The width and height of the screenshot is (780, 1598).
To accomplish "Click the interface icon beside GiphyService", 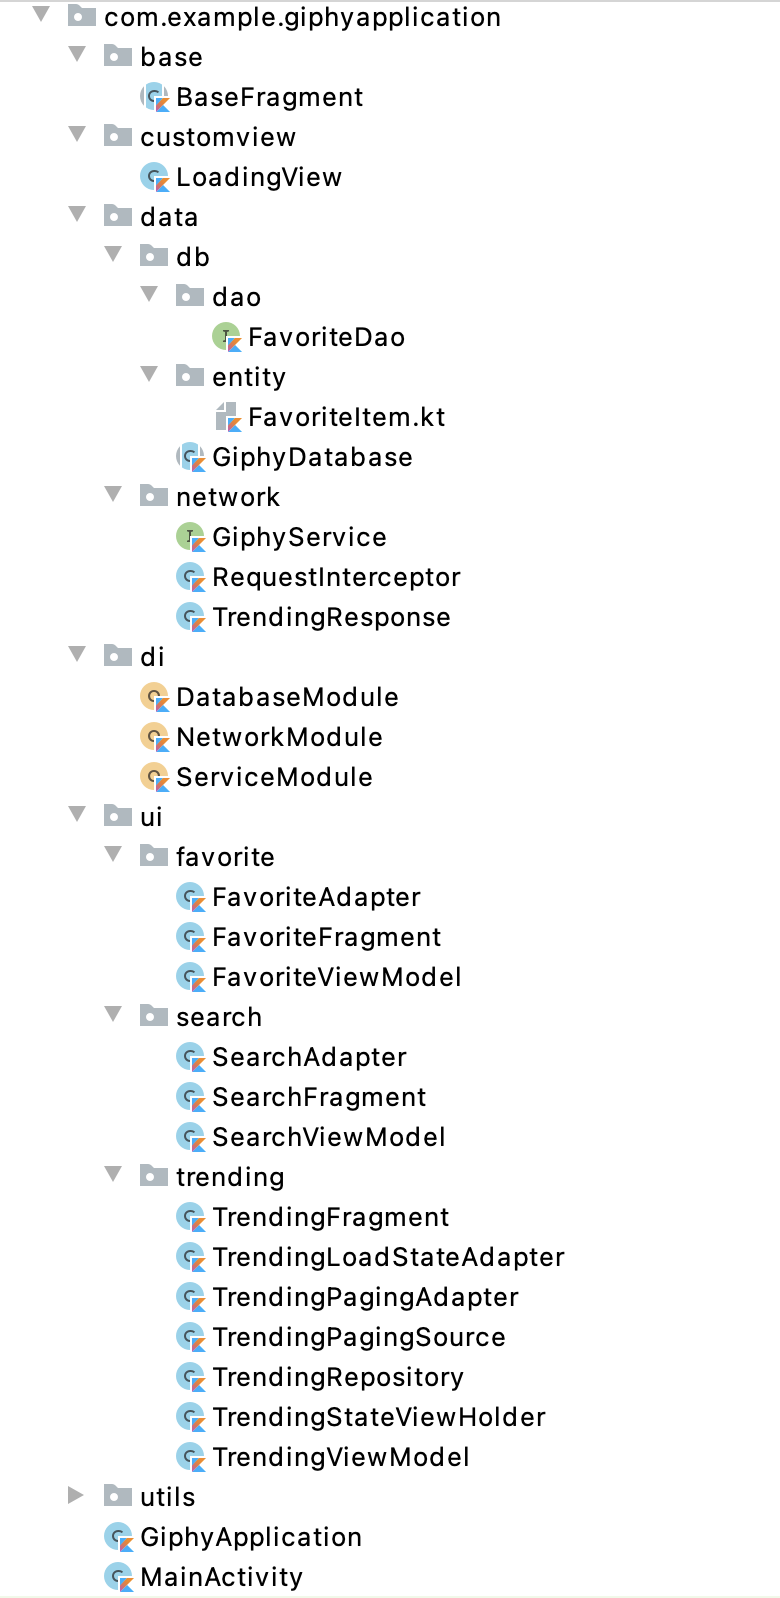I will click(191, 537).
